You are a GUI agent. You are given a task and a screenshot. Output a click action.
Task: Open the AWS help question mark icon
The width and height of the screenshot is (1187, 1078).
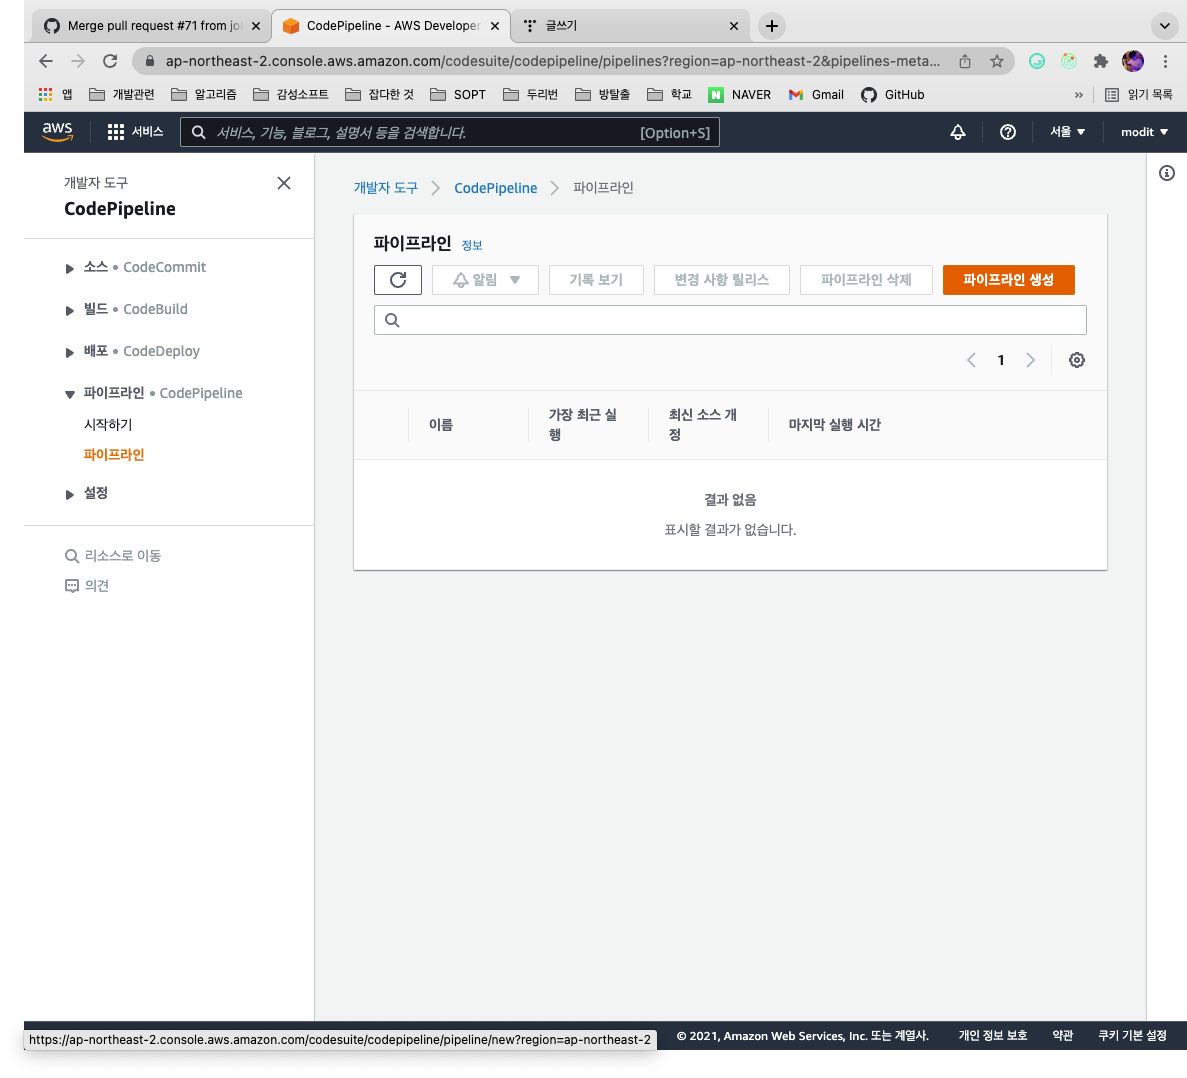click(x=1008, y=132)
